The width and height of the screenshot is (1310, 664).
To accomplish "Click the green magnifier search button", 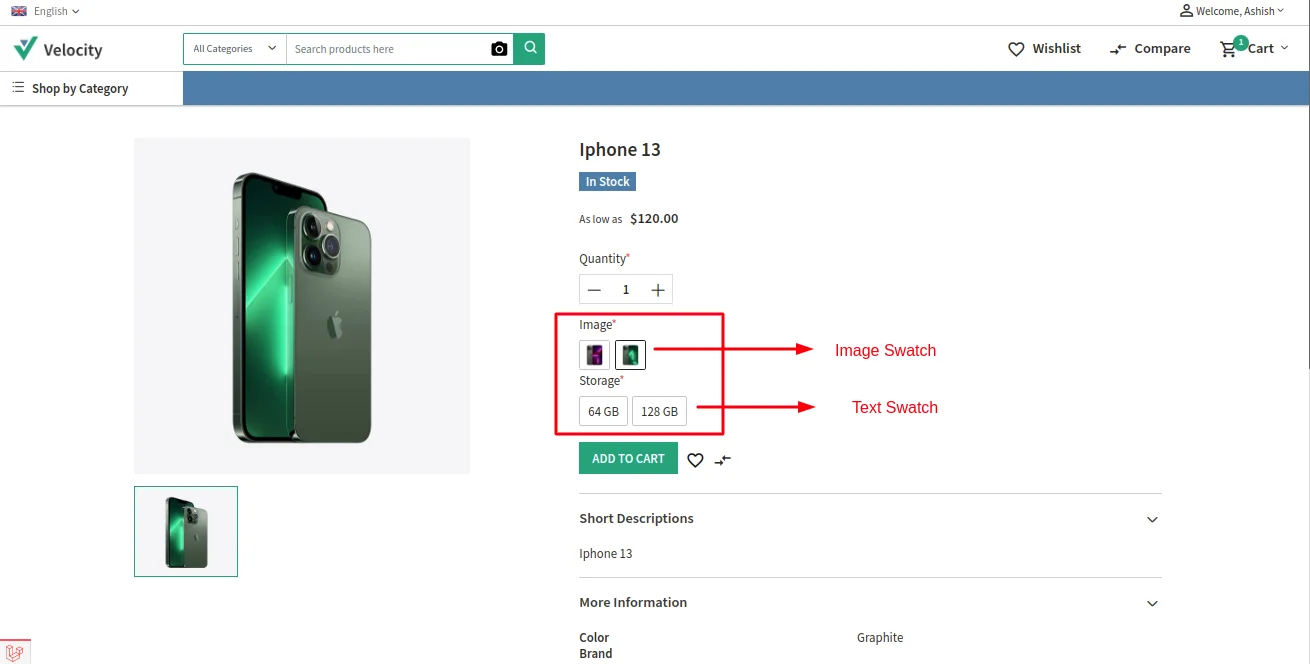I will click(x=529, y=49).
